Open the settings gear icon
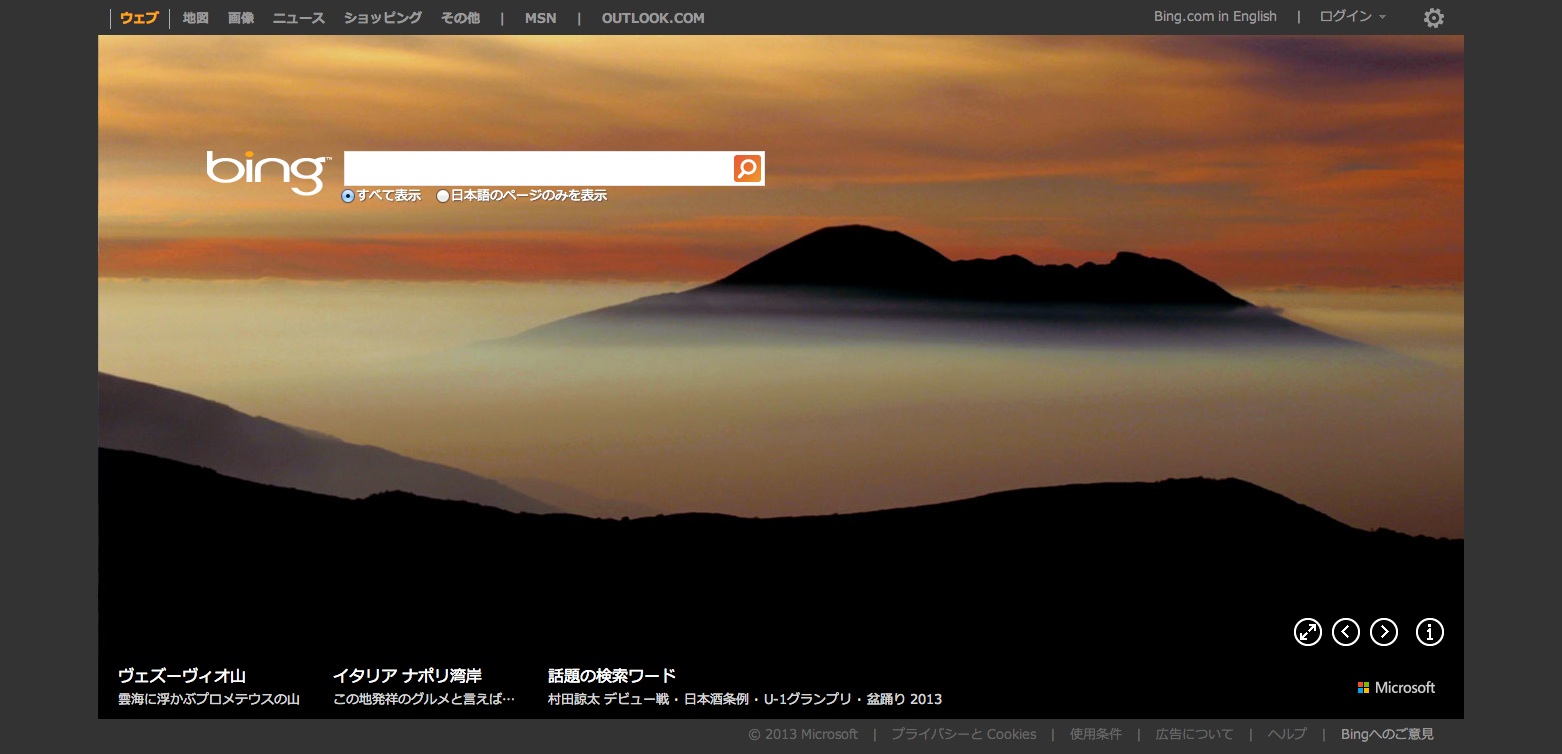Viewport: 1562px width, 754px height. (x=1433, y=18)
